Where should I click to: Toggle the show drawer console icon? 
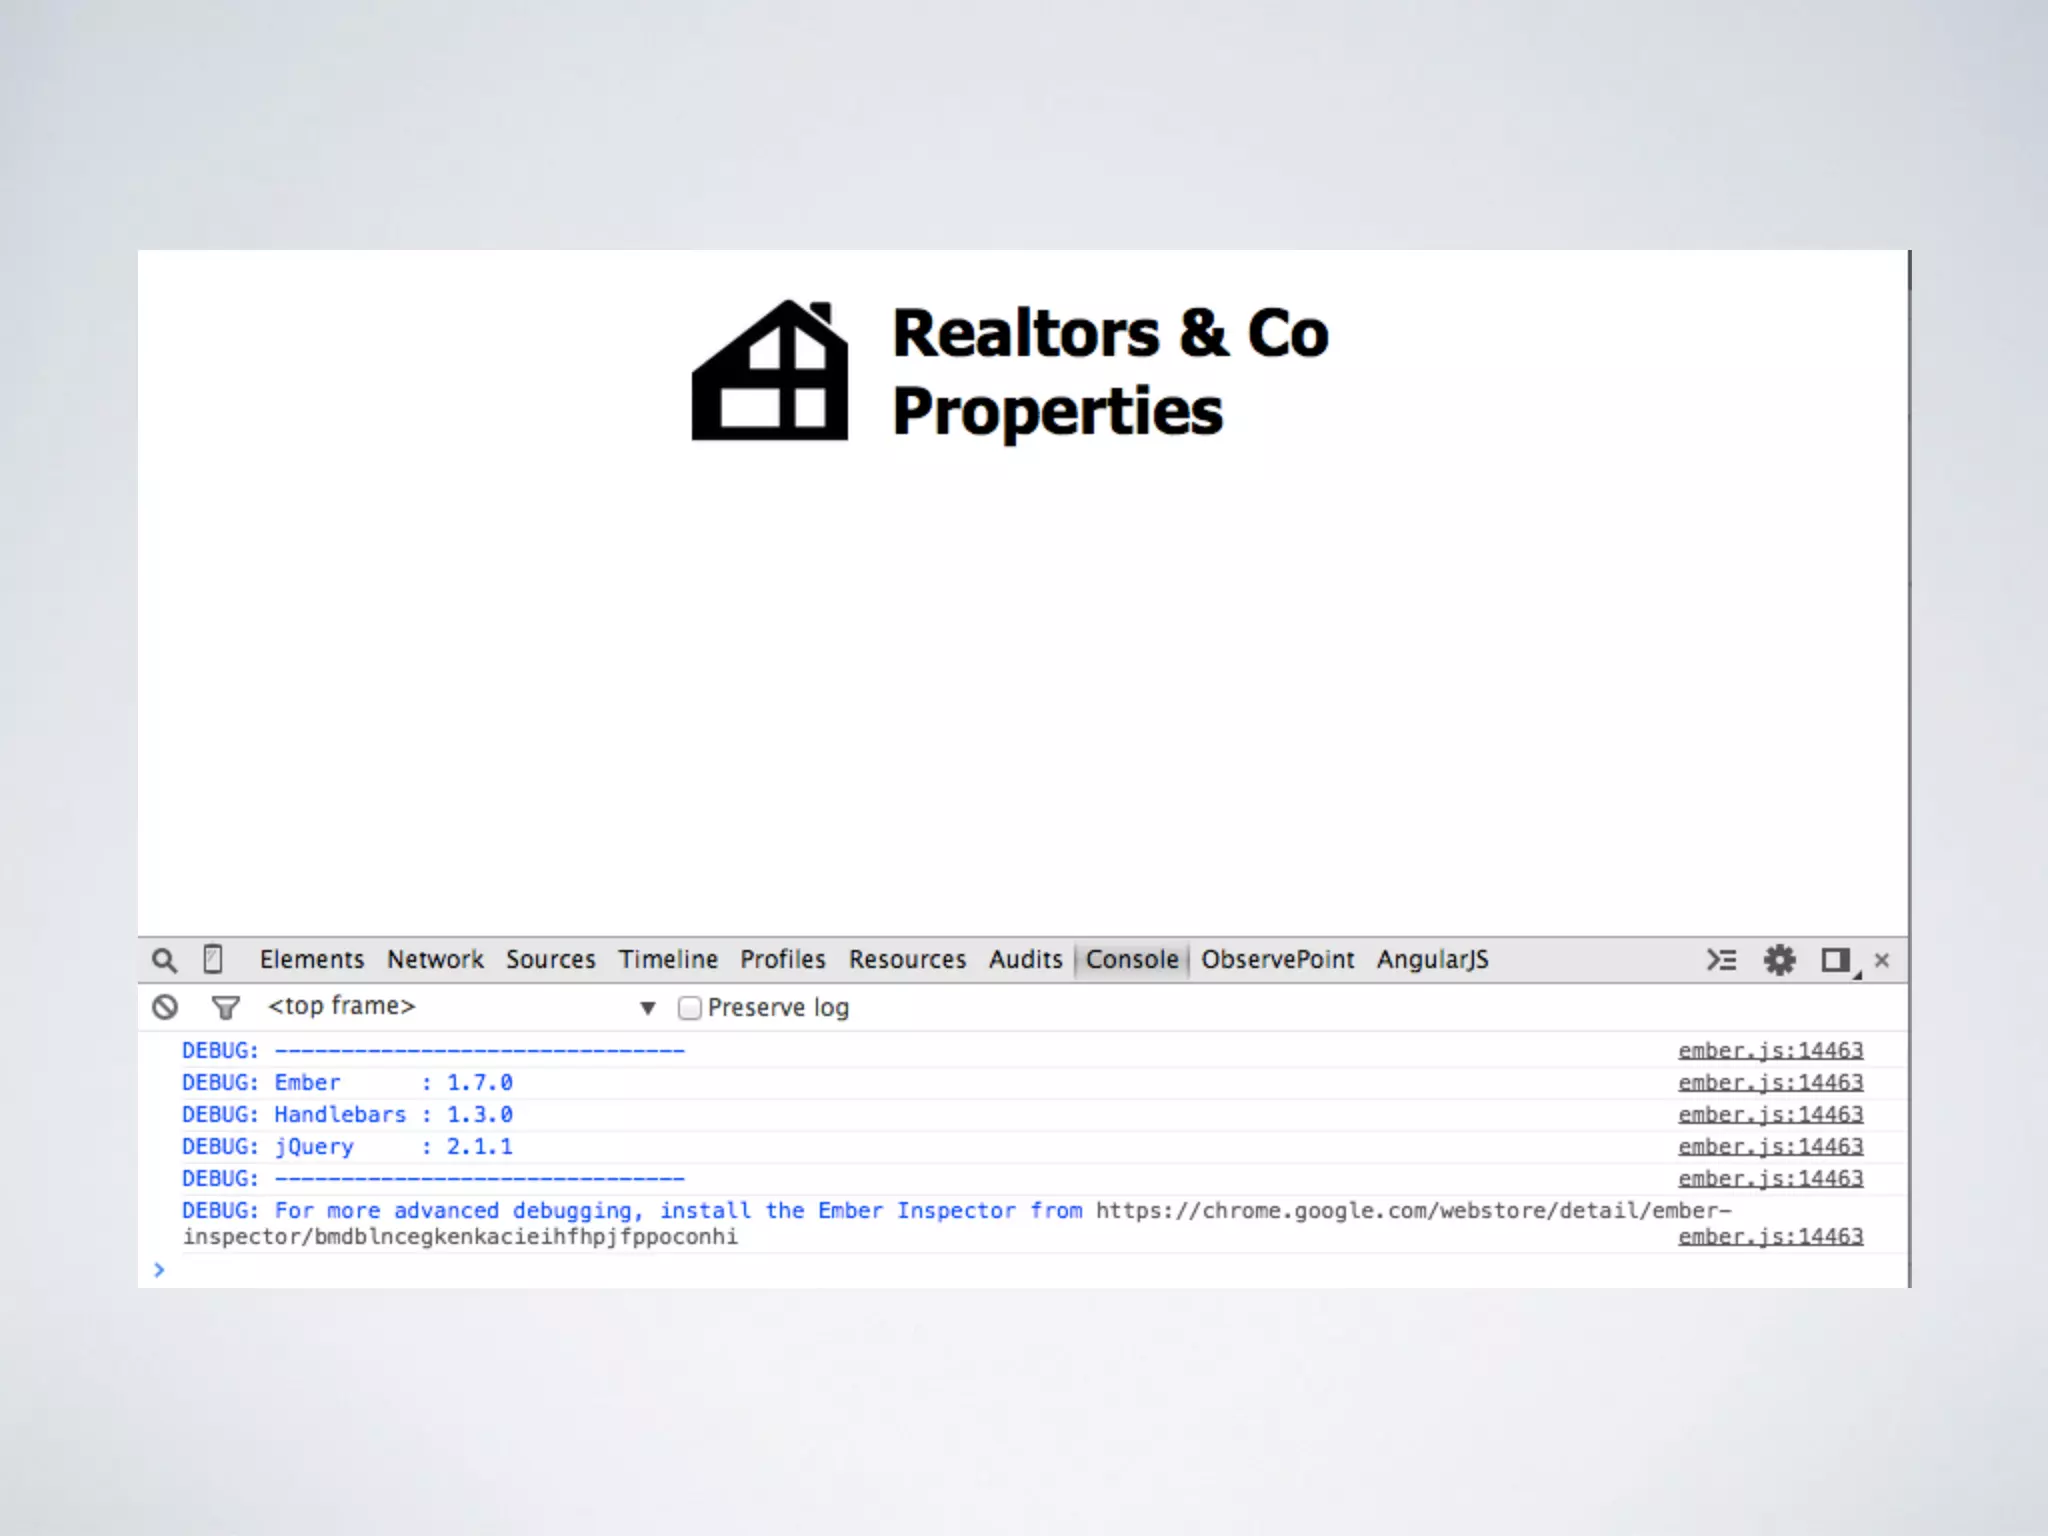(1721, 960)
